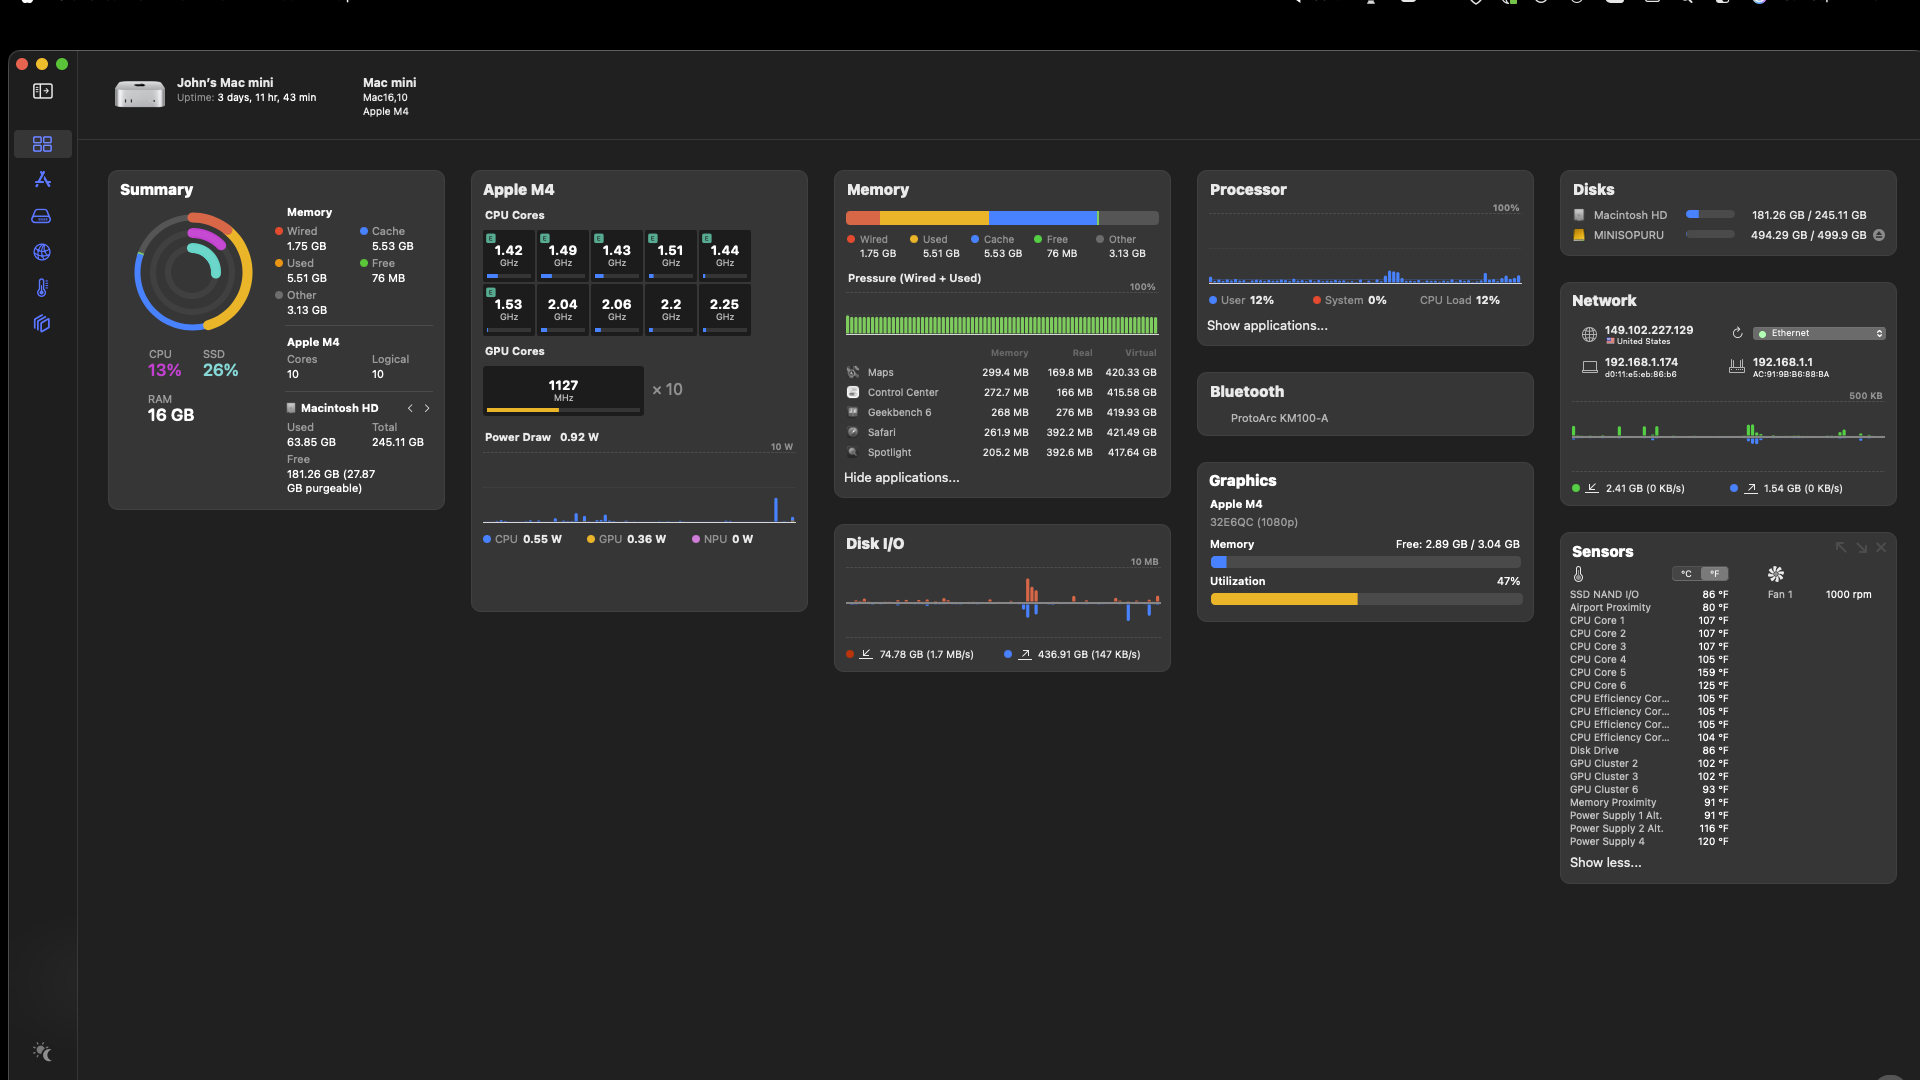Show the previous disk in the Summary panel

coord(410,408)
